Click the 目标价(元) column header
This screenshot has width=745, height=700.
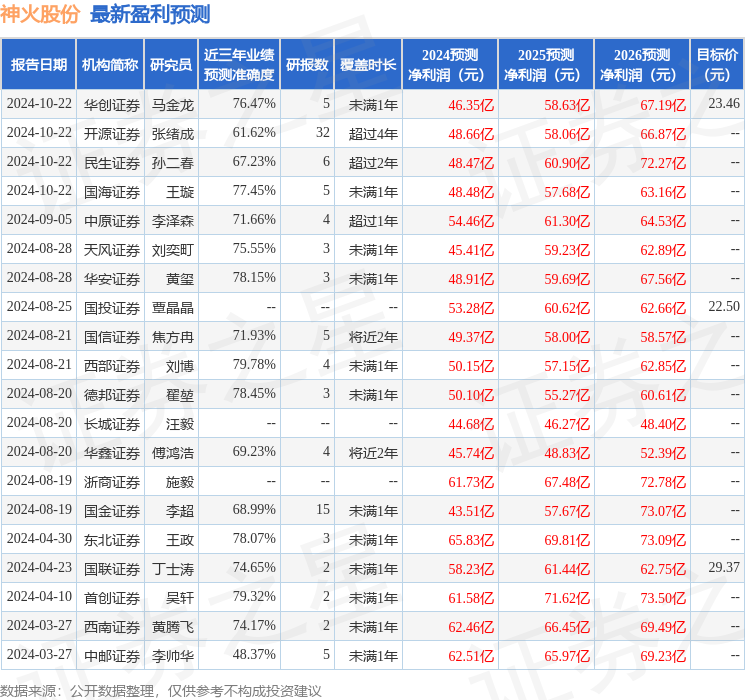click(717, 64)
